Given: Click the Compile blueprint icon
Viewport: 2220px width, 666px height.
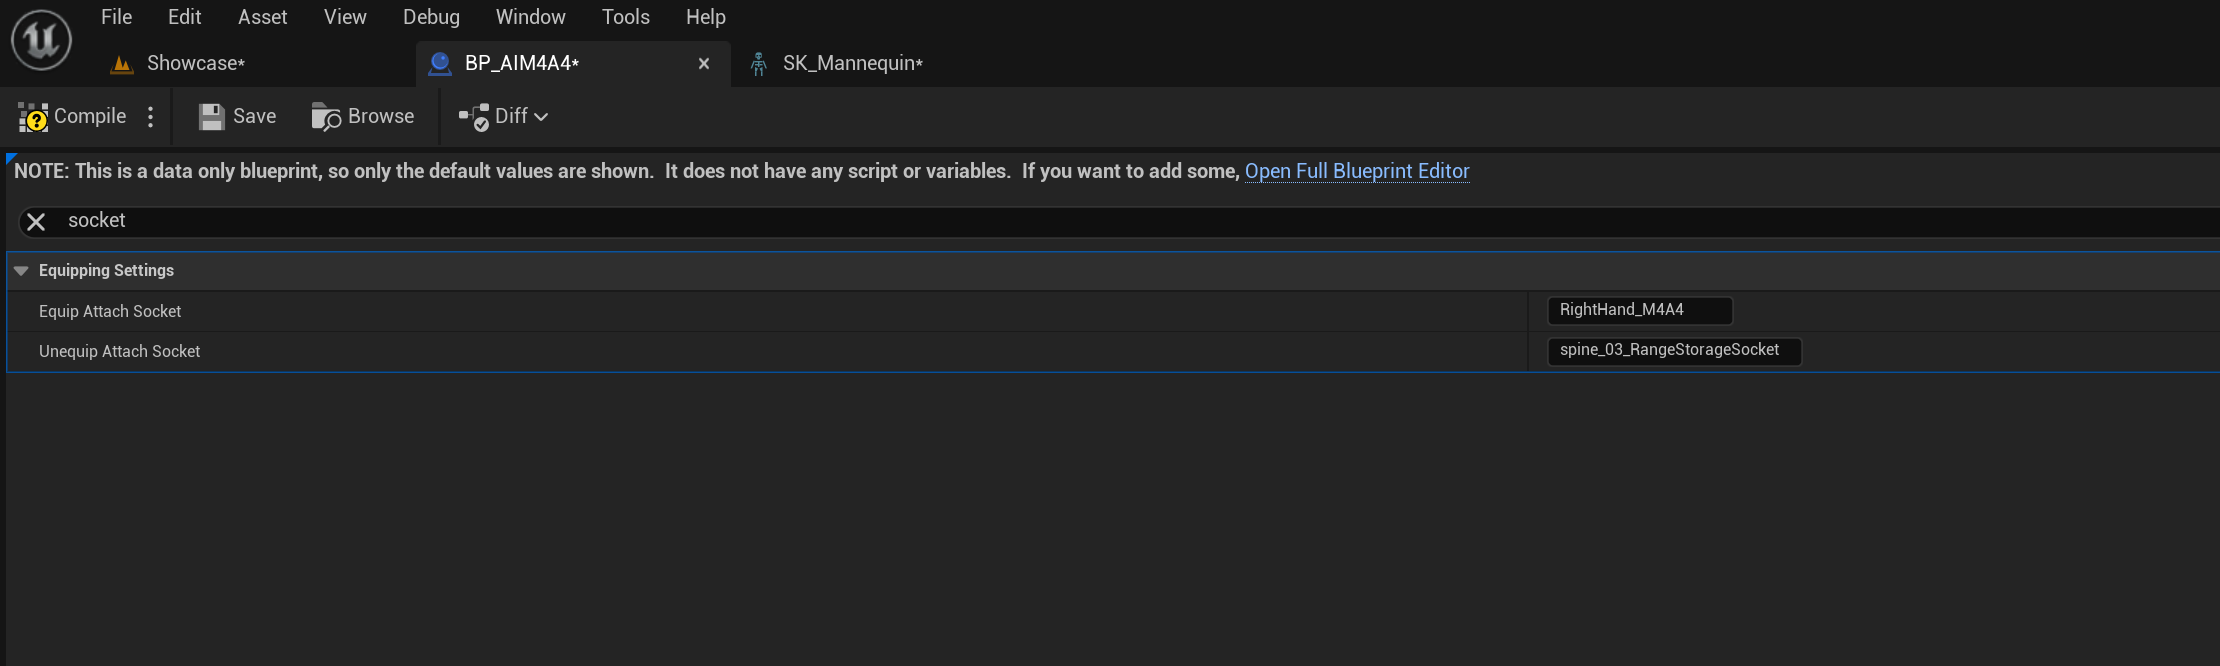Looking at the screenshot, I should [33, 117].
